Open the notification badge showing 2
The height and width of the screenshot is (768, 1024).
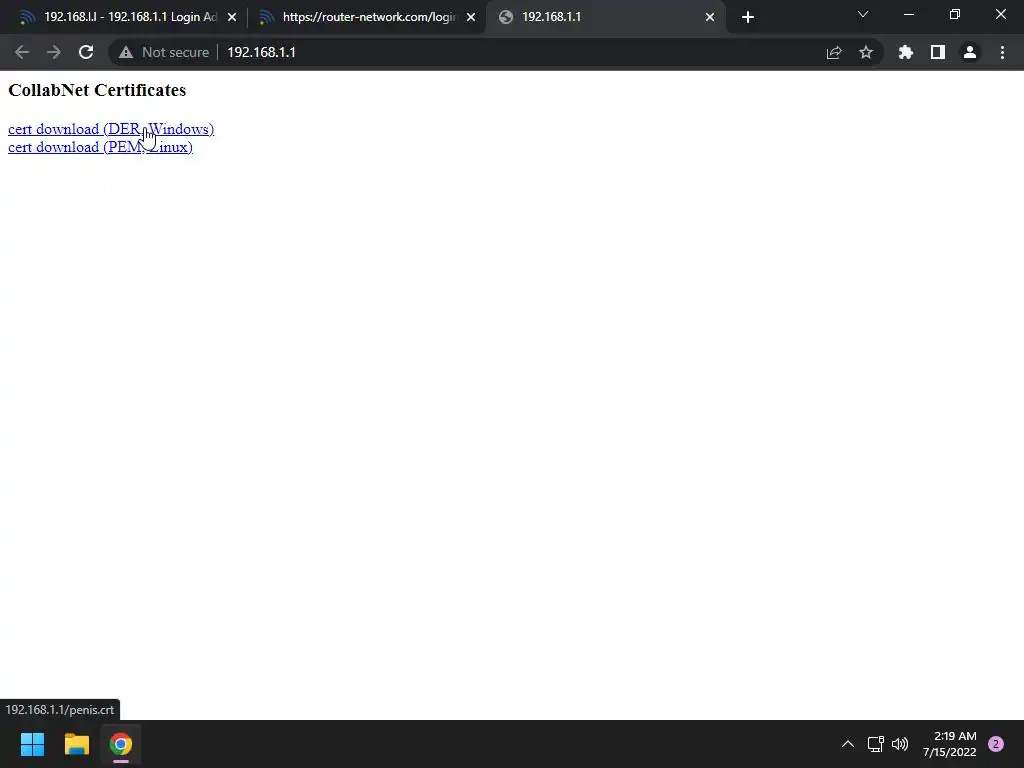pyautogui.click(x=996, y=744)
